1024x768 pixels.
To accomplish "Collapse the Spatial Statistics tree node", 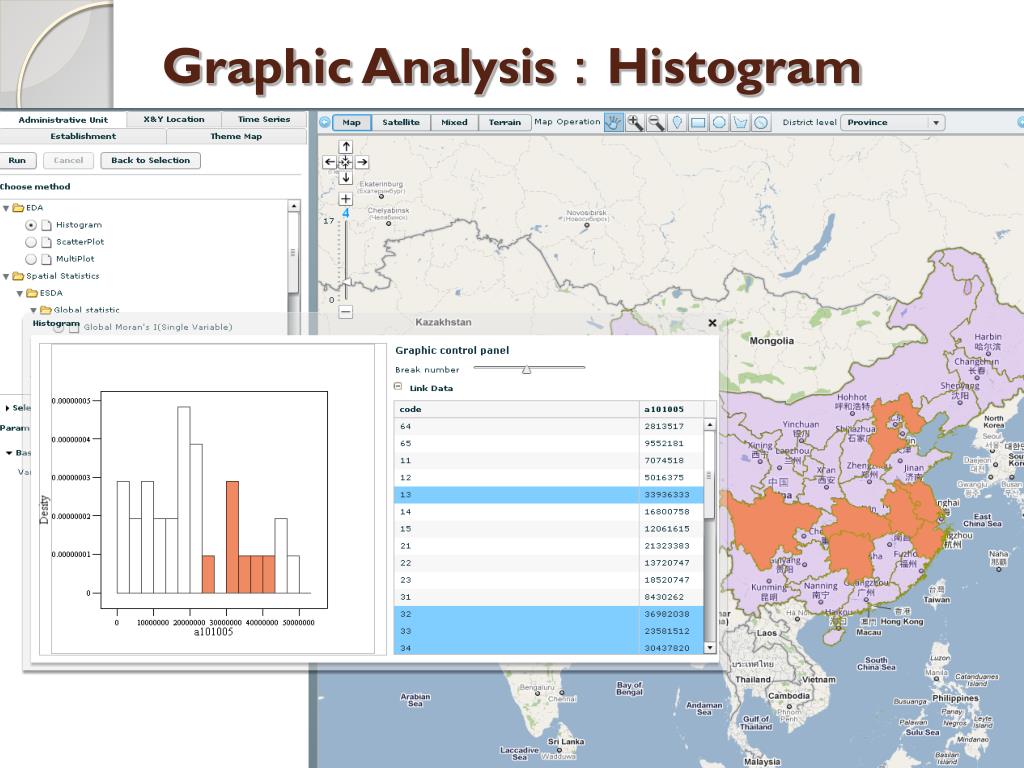I will [6, 277].
